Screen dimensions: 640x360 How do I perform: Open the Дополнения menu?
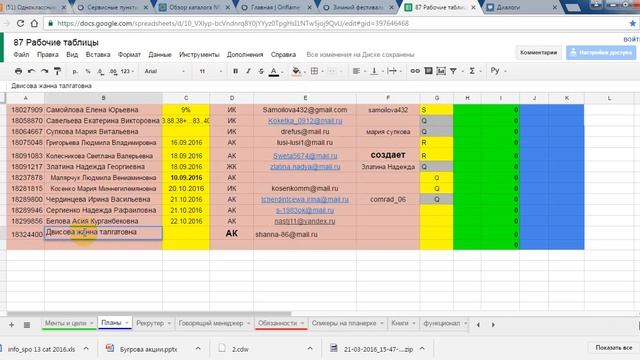tap(245, 54)
